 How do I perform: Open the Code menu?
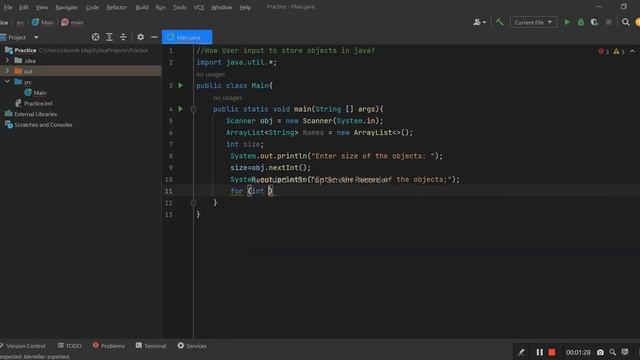pos(92,7)
